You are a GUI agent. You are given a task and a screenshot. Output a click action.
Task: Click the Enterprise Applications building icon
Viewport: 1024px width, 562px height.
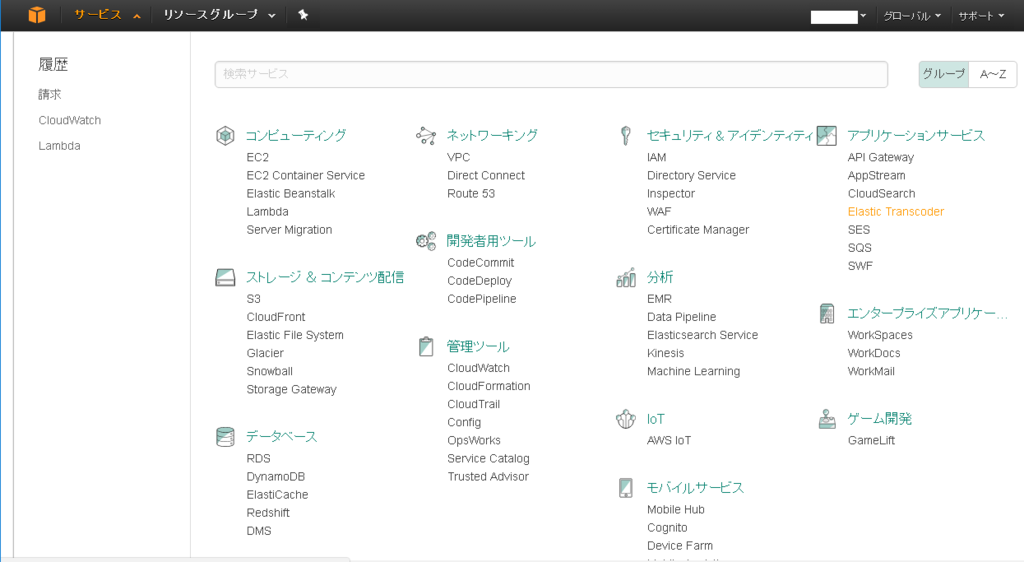[x=827, y=314]
